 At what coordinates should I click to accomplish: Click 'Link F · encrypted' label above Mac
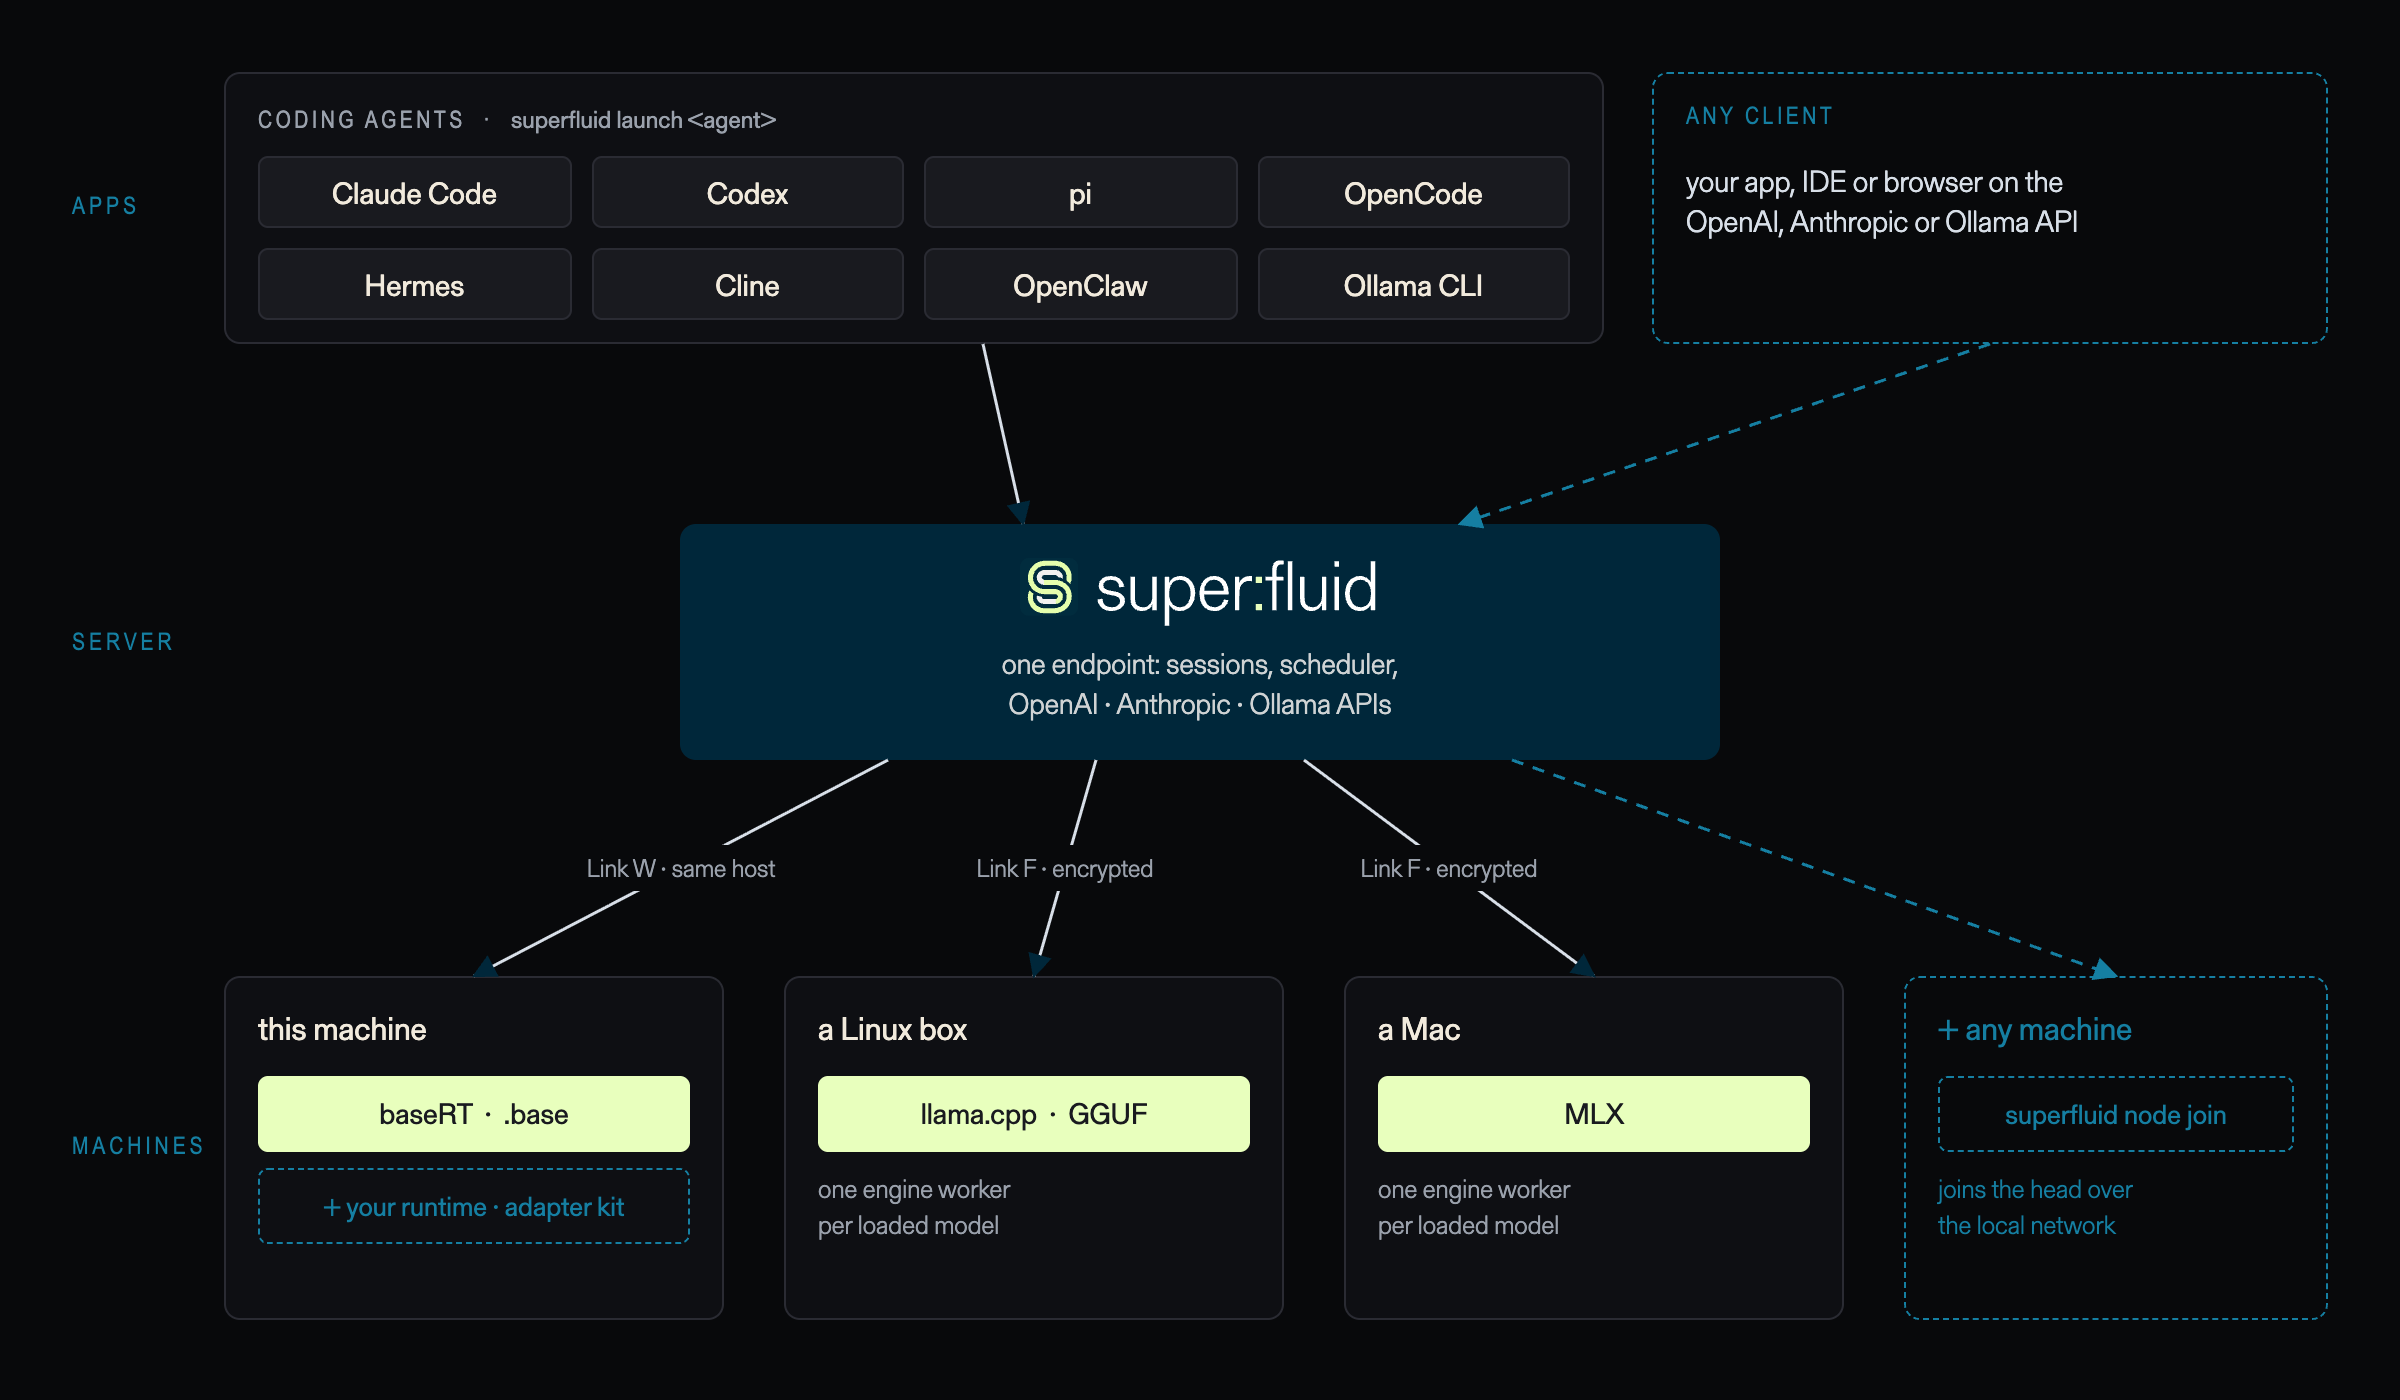[x=1448, y=868]
